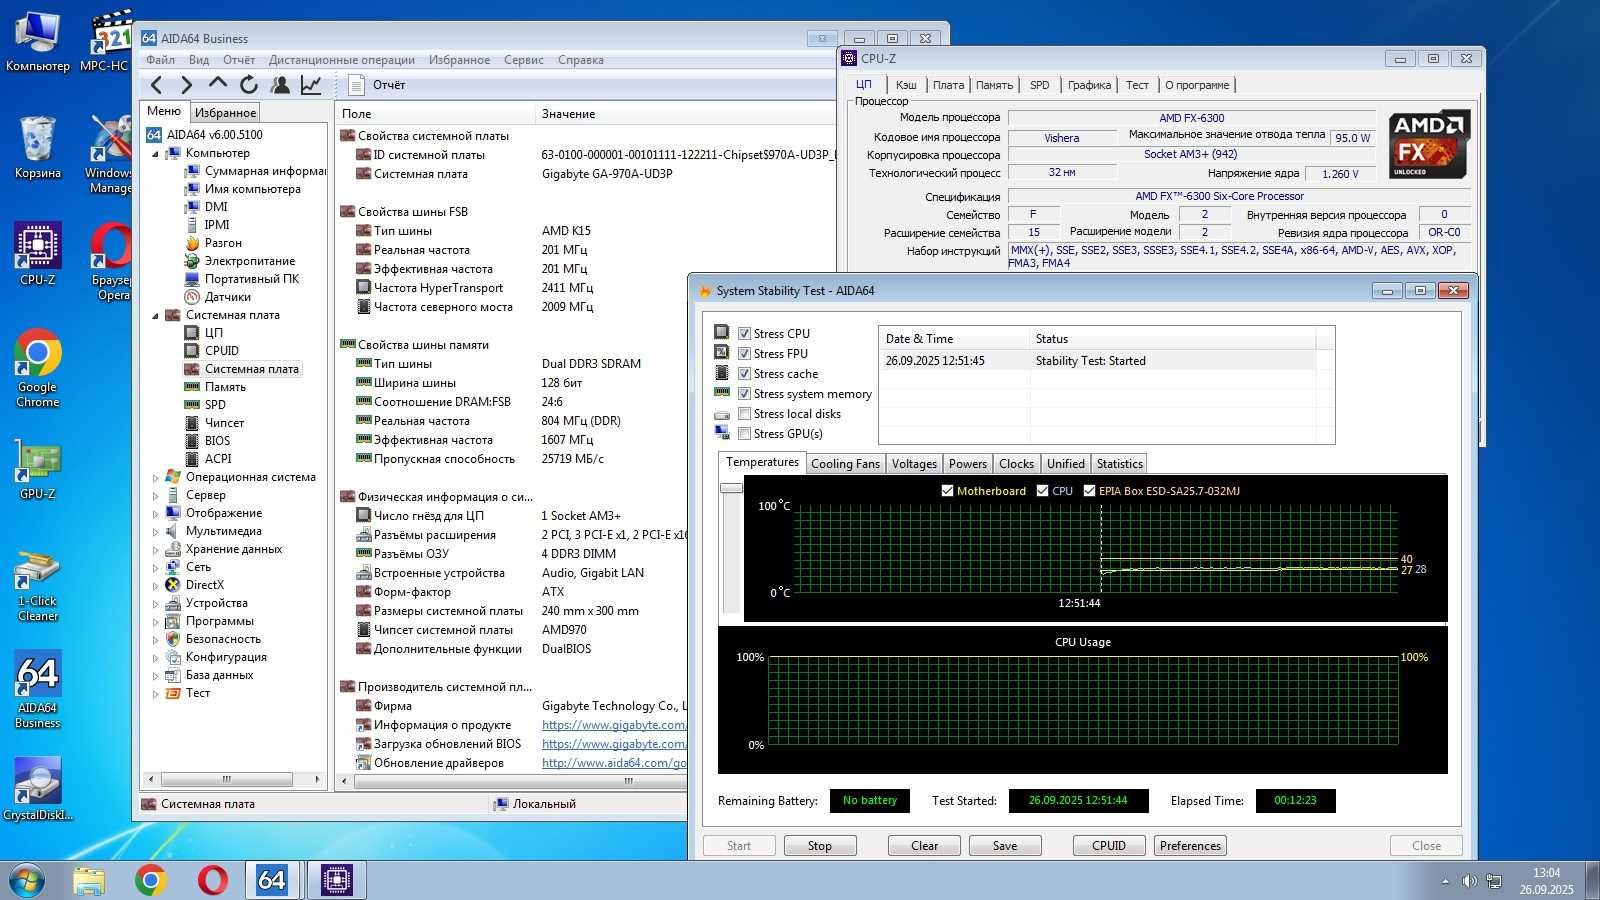
Task: Open CPU-Z desktop shortcut icon
Action: 38,254
